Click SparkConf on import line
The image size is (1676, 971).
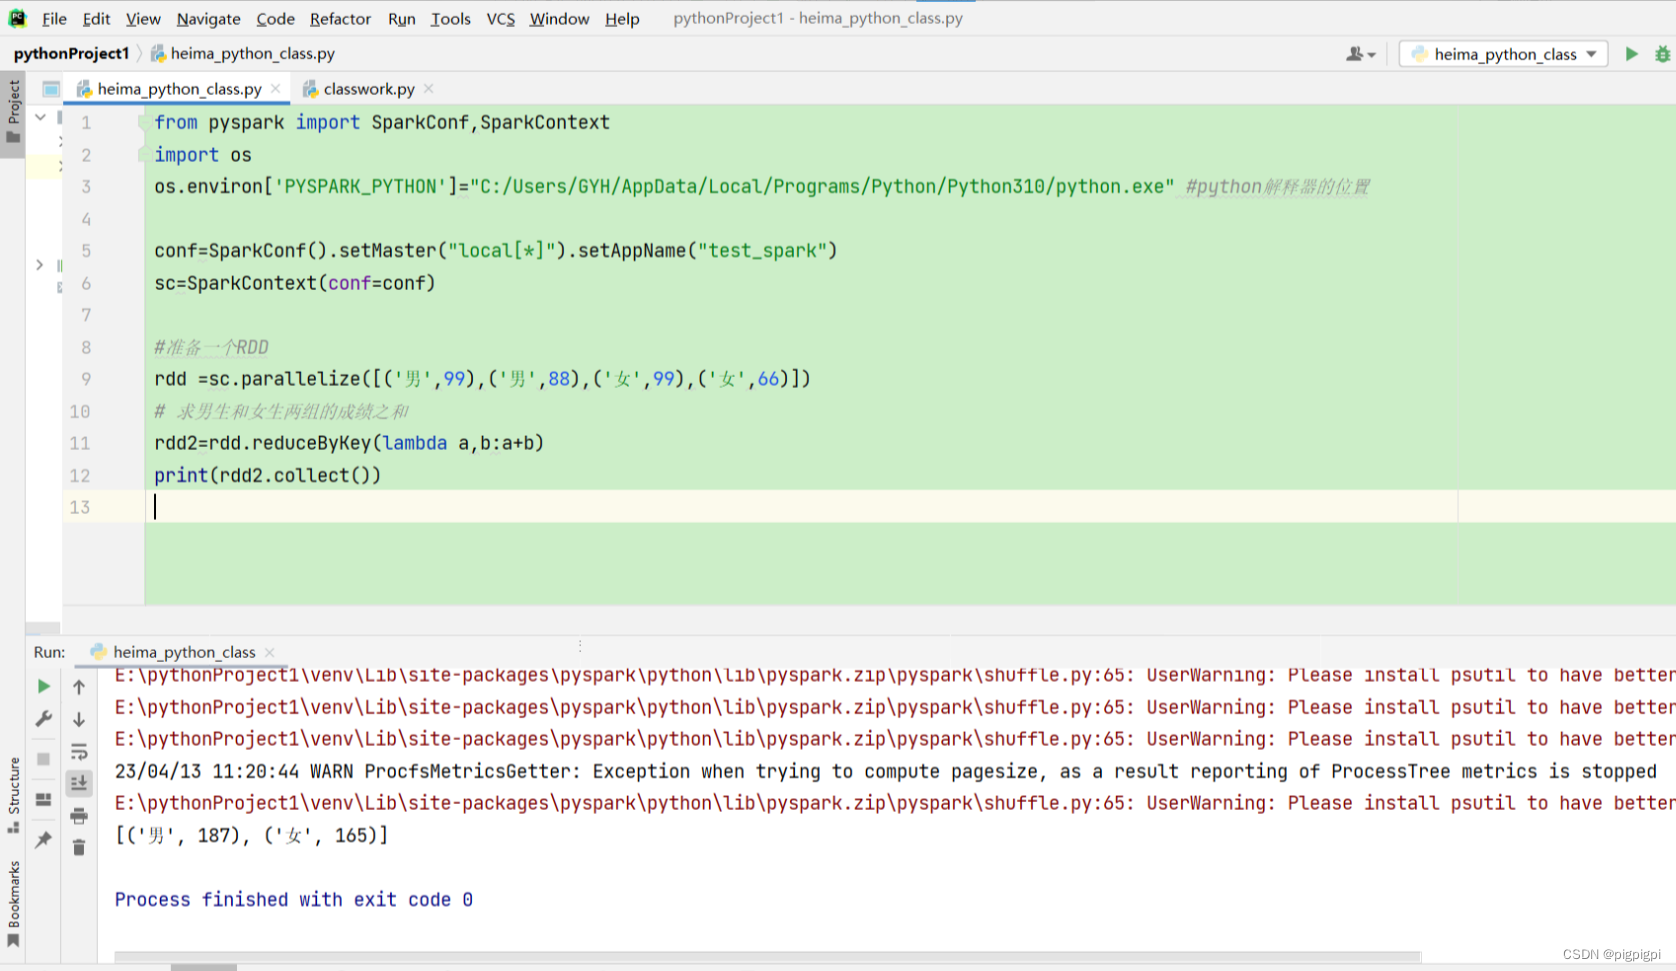[x=420, y=122]
